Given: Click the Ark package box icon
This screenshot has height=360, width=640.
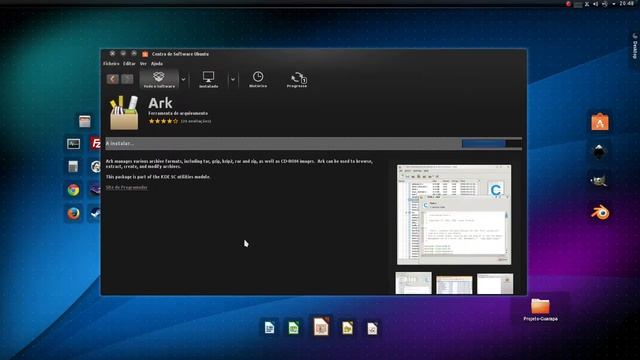Looking at the screenshot, I should tap(124, 113).
